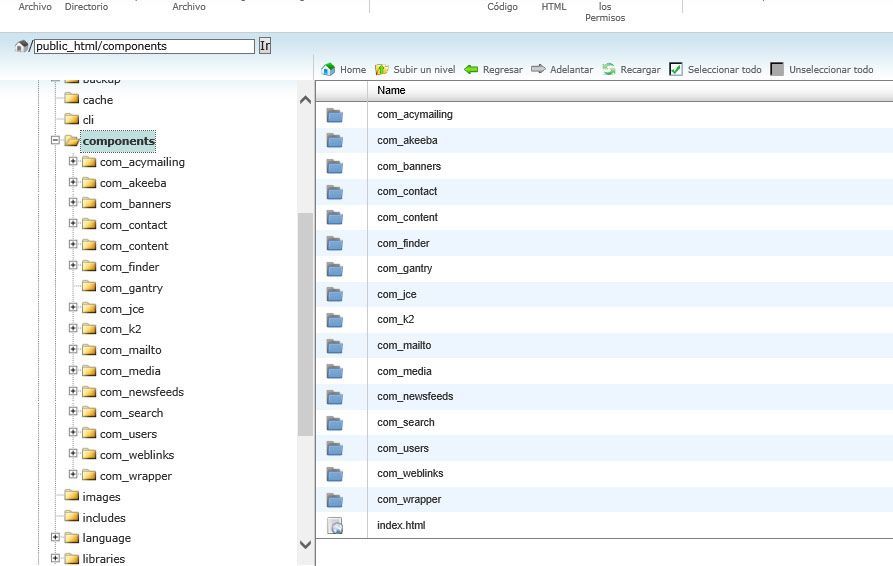Open includes folder in the tree

(104, 518)
